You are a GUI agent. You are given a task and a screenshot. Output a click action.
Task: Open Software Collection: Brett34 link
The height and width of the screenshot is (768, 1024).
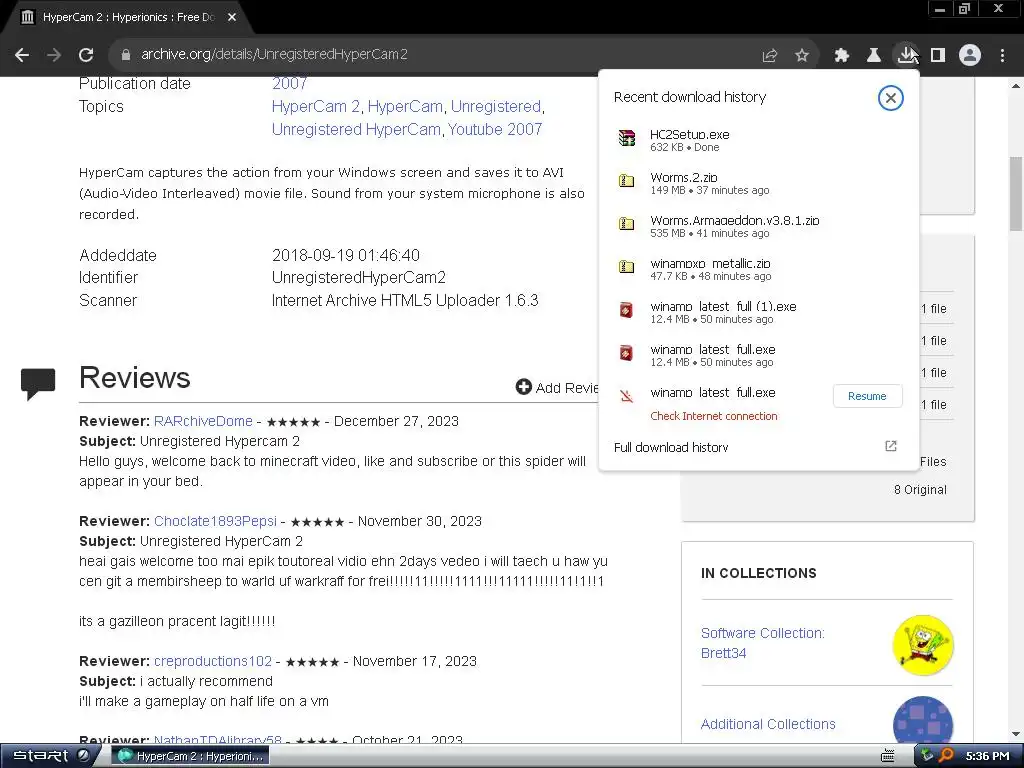(762, 643)
